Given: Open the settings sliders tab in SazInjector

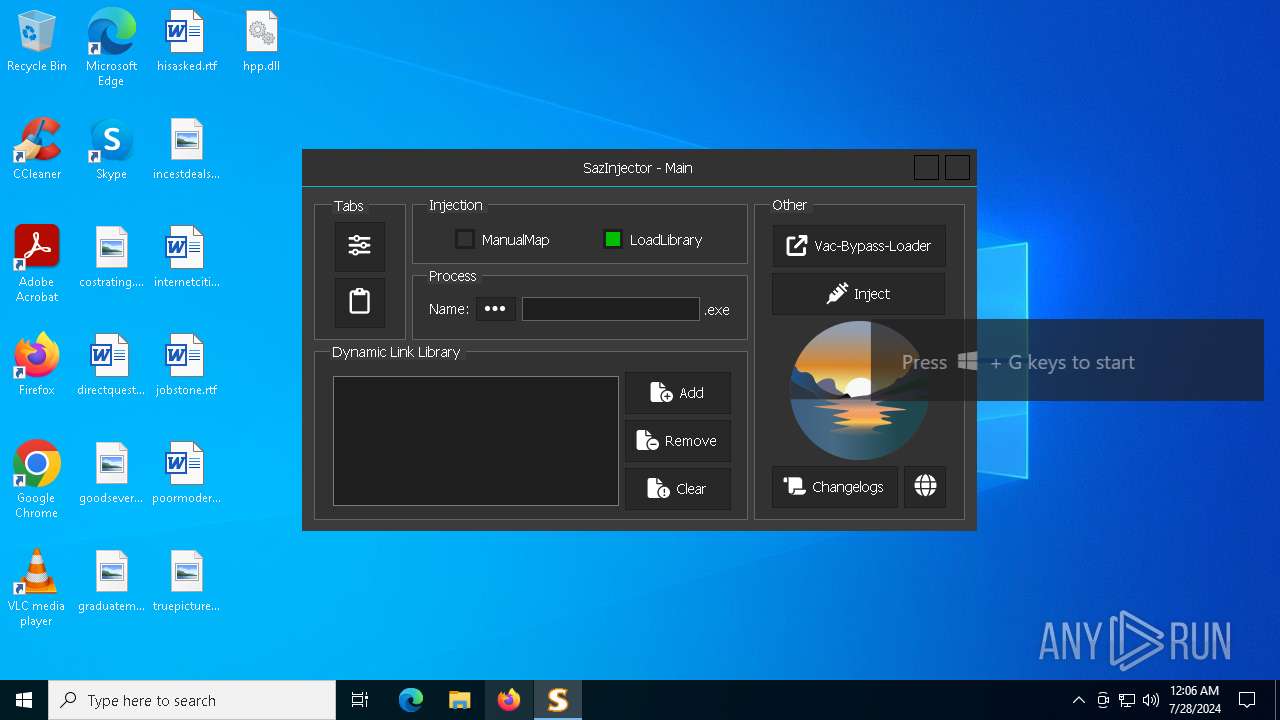Looking at the screenshot, I should tap(360, 246).
